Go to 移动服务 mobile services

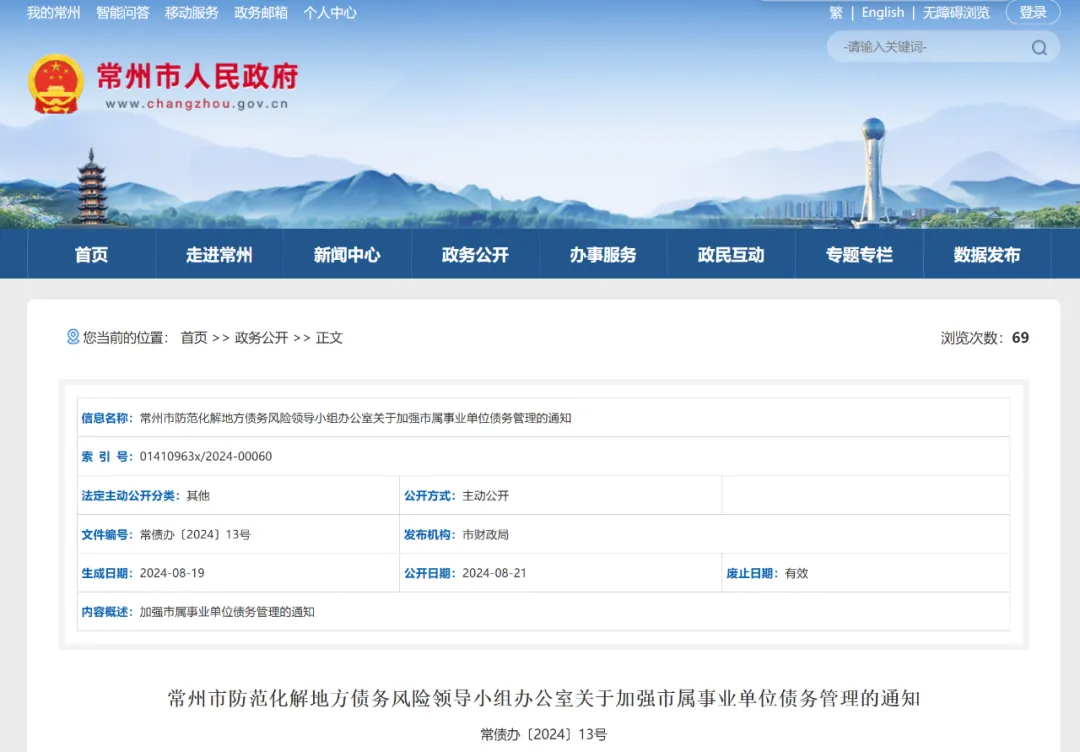(192, 13)
